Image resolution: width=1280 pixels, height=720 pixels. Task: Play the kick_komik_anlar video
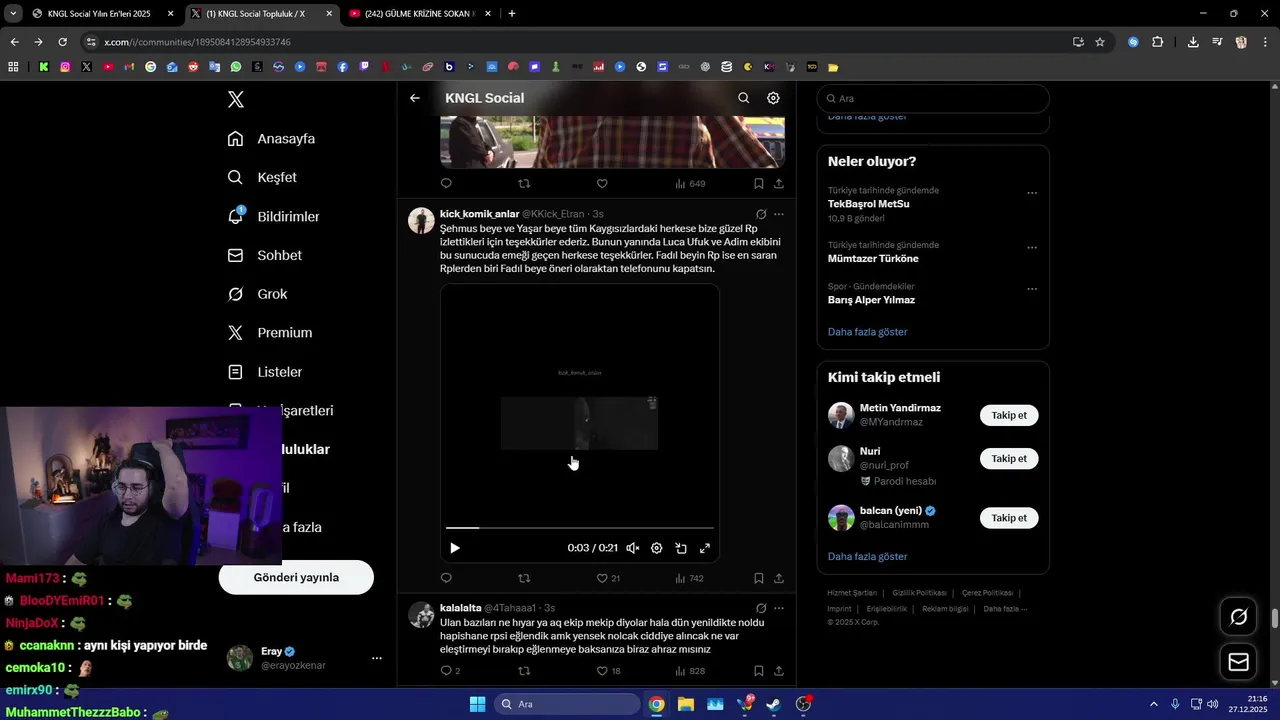(x=455, y=548)
